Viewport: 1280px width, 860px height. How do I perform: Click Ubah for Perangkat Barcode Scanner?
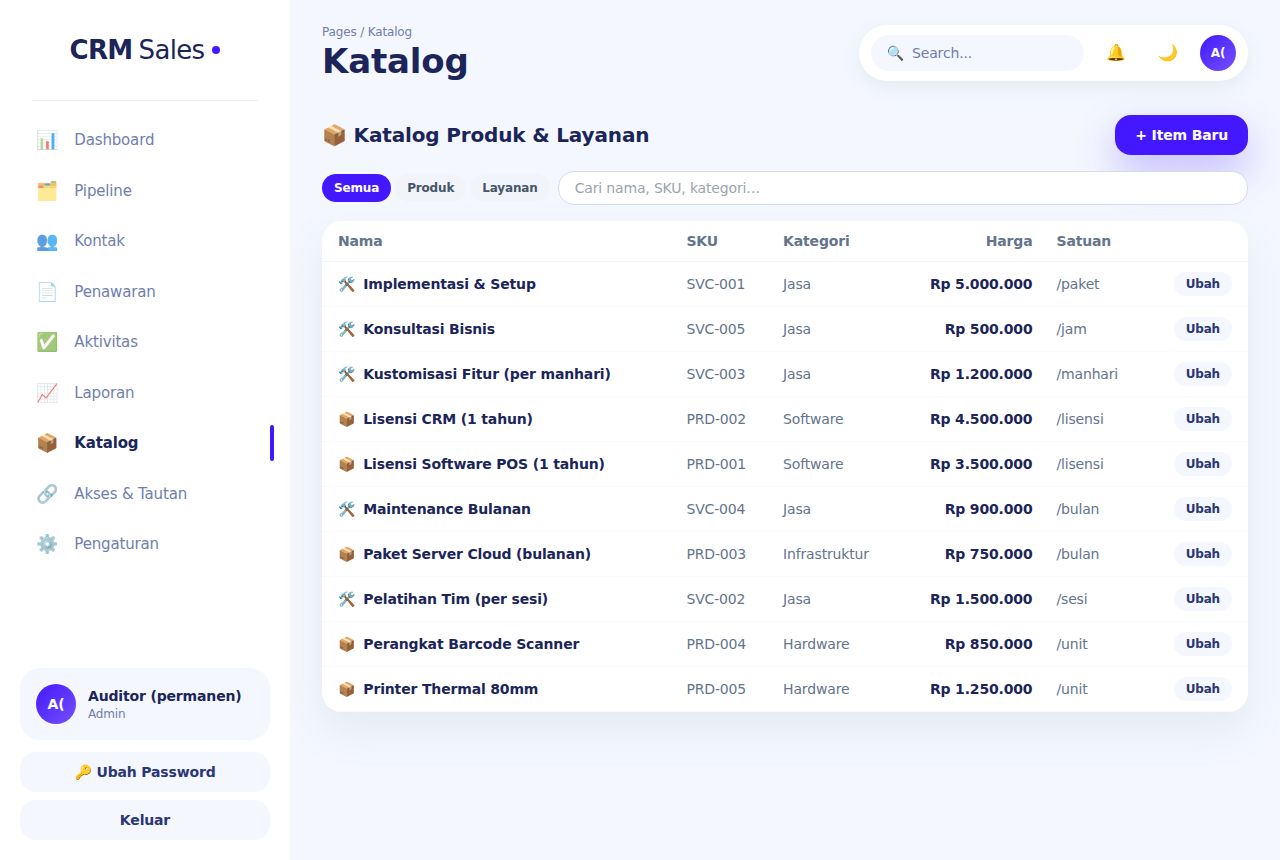(x=1202, y=644)
